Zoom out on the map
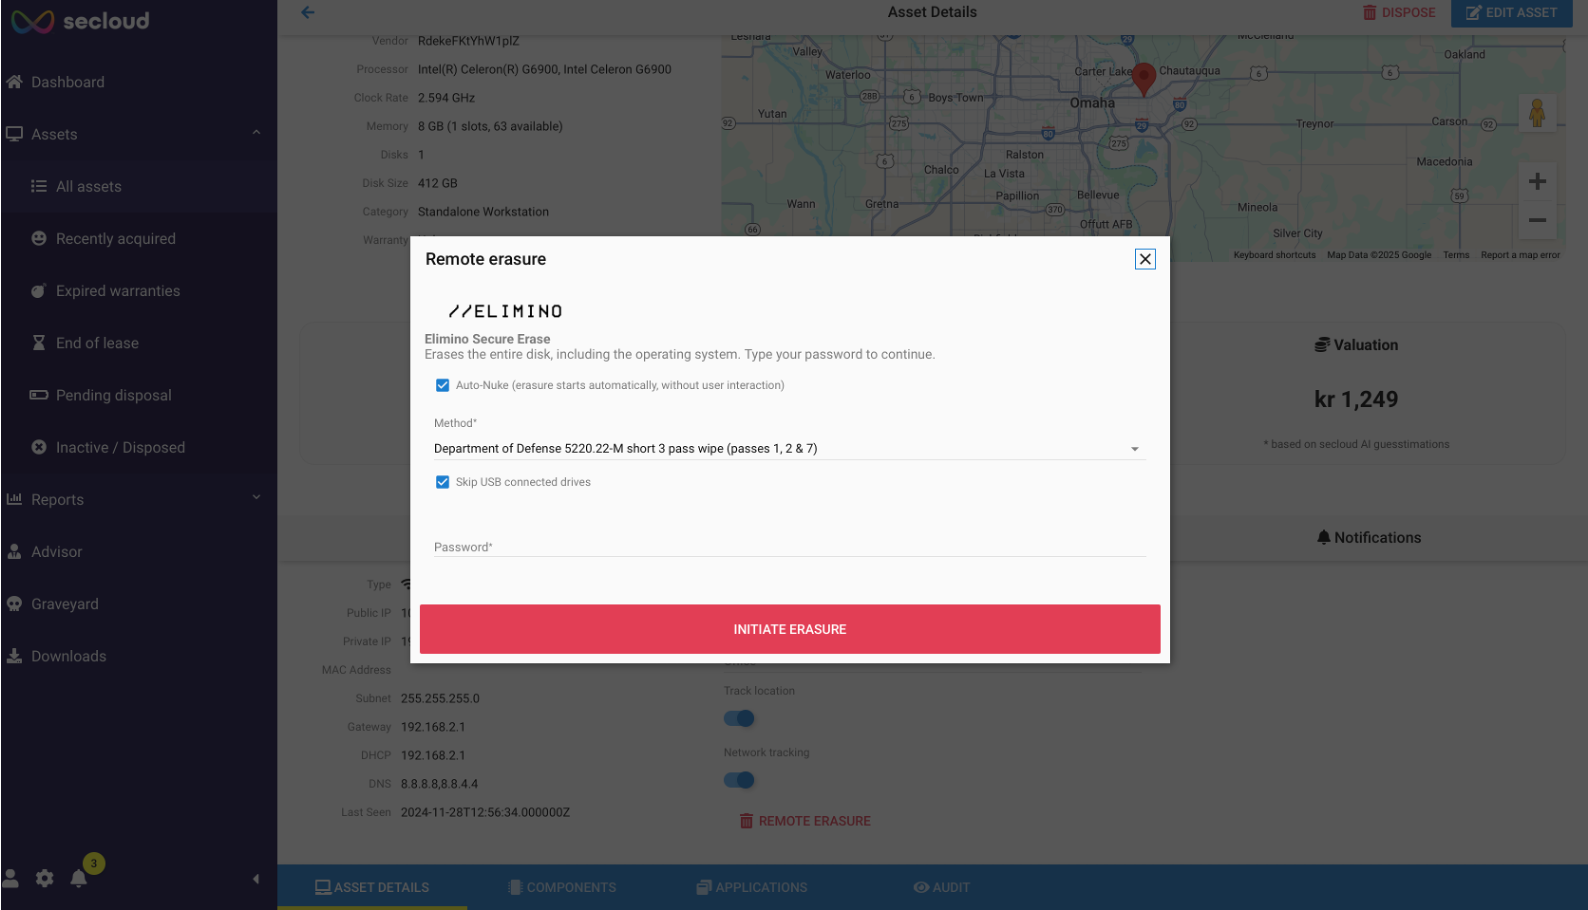This screenshot has width=1588, height=910. (1537, 220)
